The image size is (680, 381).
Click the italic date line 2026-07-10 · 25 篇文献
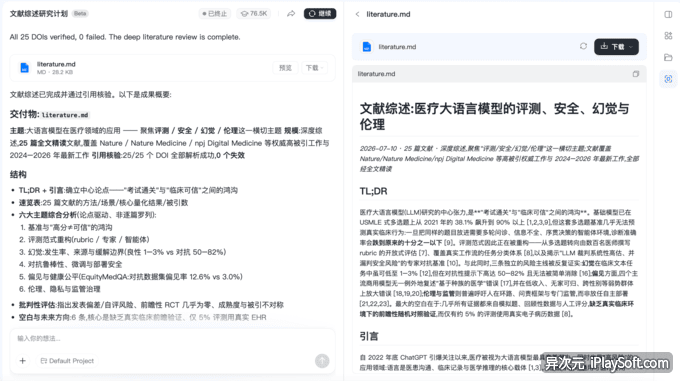point(499,159)
